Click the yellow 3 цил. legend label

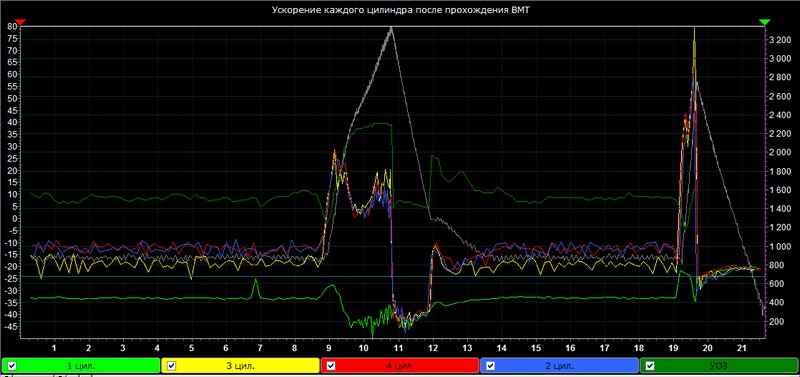(x=240, y=366)
